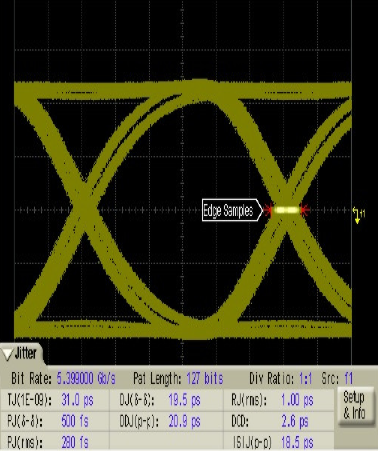The height and width of the screenshot is (451, 378).
Task: Select the Jitter tab
Action: (21, 354)
